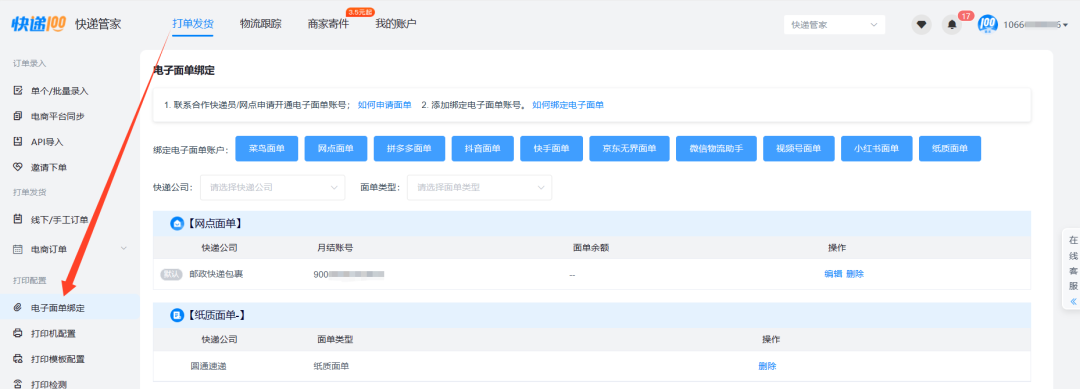Click the 打印模板配置 icon
Viewport: 1080px width, 389px height.
click(19, 359)
